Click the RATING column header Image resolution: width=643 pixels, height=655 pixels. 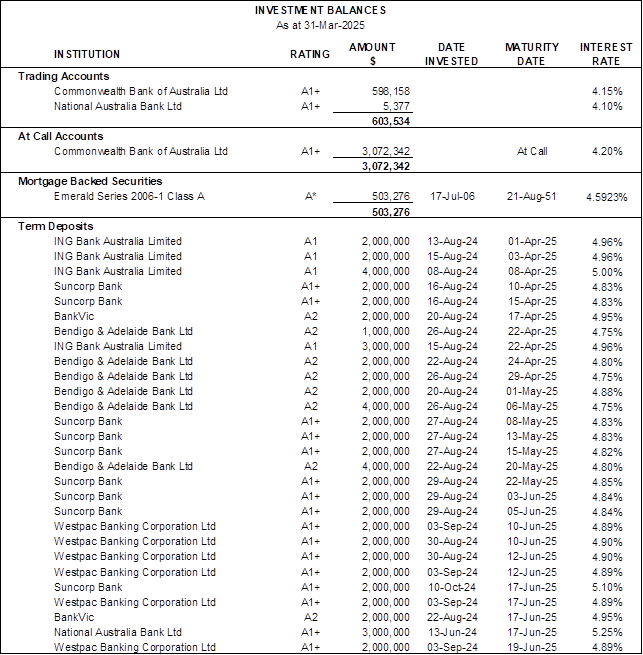click(x=310, y=54)
